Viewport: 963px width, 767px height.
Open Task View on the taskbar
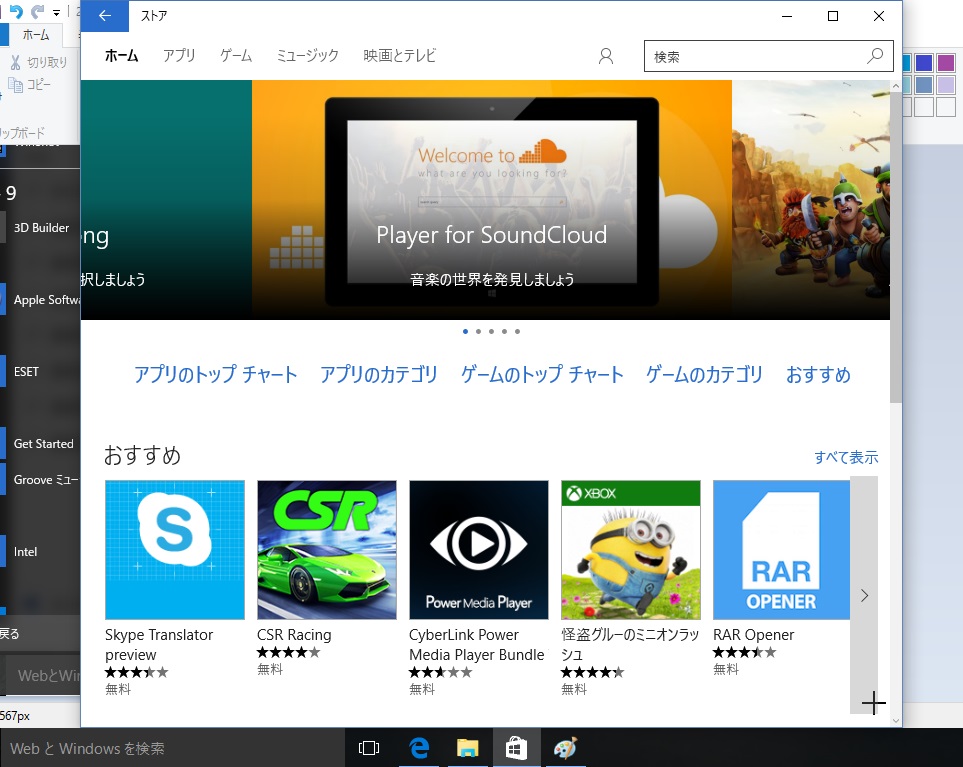click(368, 748)
